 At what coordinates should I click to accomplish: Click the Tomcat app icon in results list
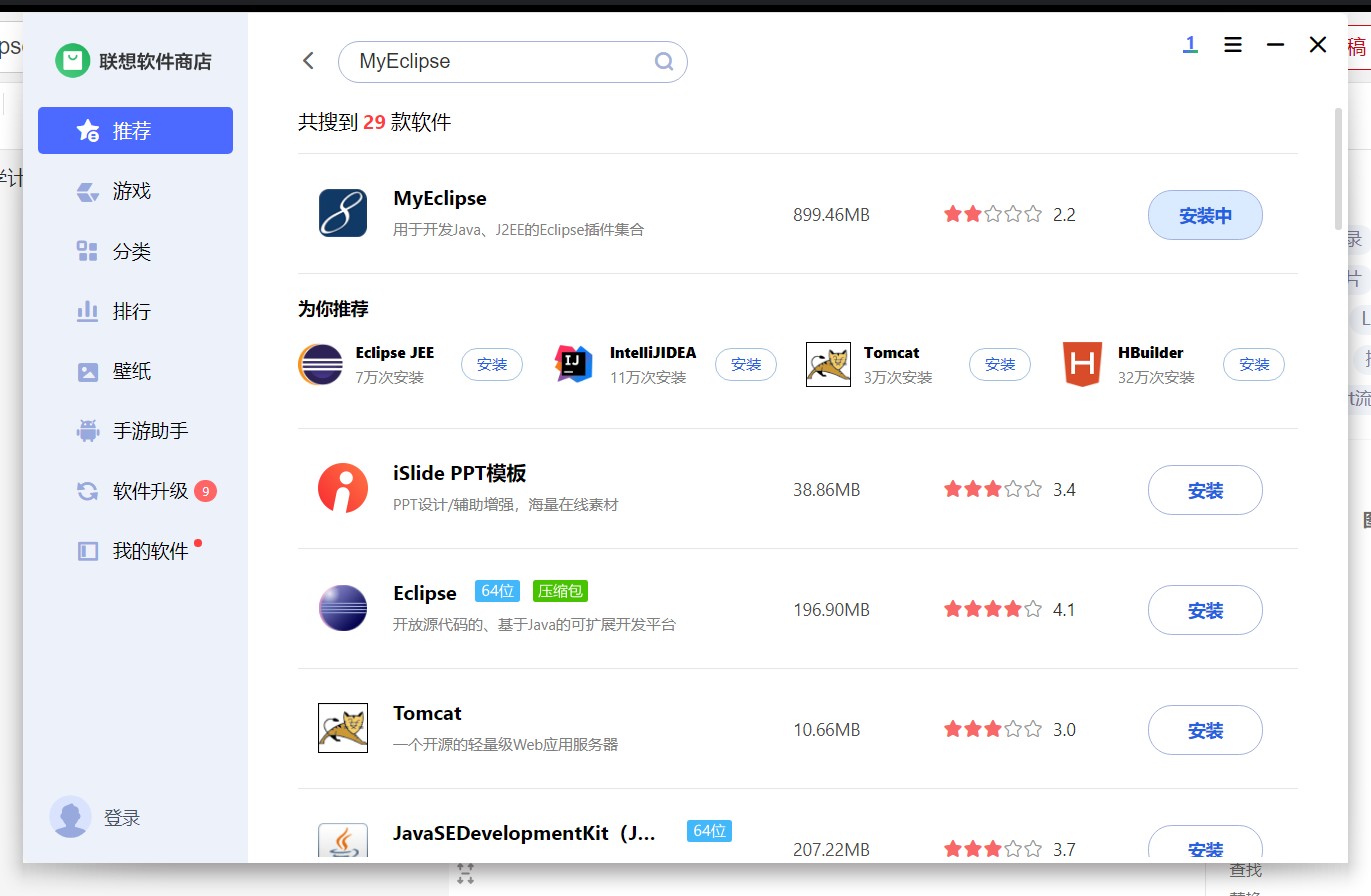click(343, 728)
